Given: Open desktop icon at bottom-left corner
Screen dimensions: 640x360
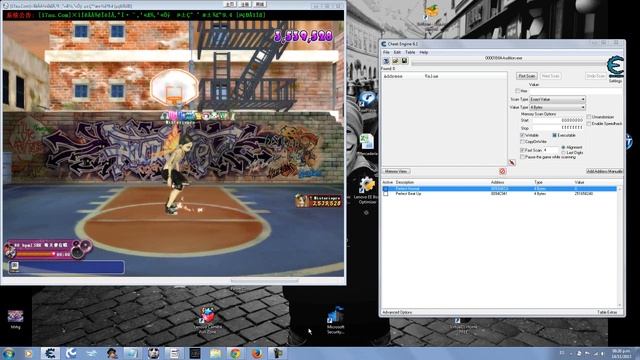Looking at the screenshot, I should (16, 319).
